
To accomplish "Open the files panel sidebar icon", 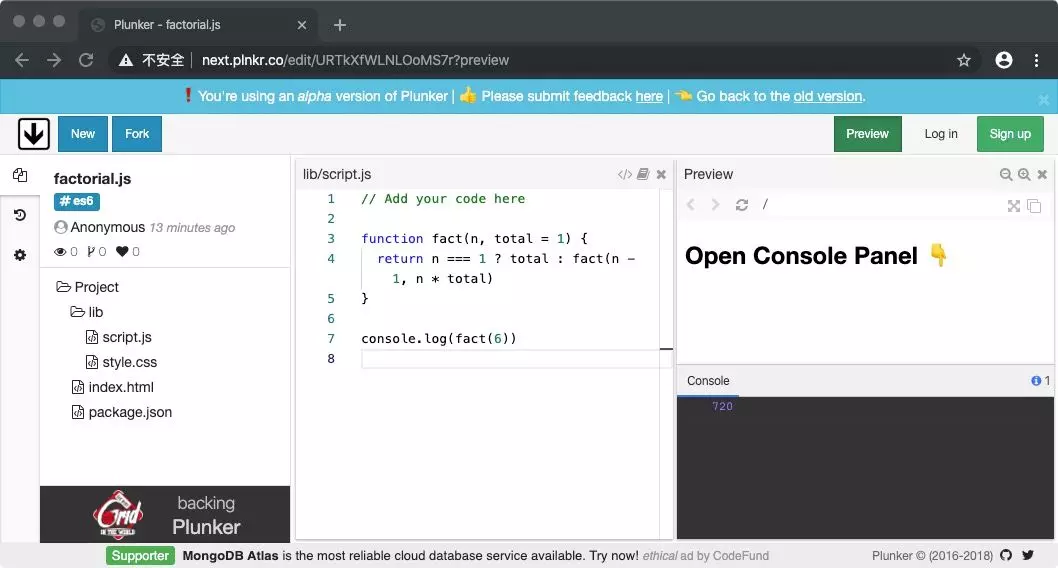I will (20, 175).
